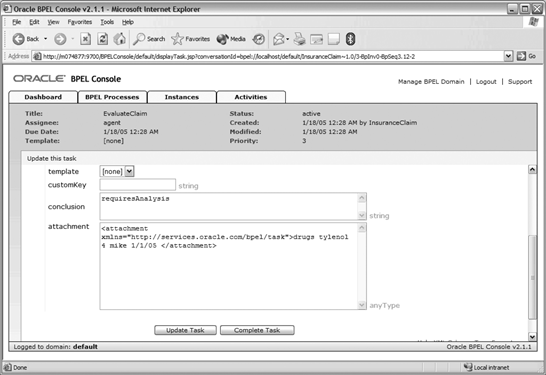
Task: Click the Windows logo throbber icon
Action: [533, 22]
